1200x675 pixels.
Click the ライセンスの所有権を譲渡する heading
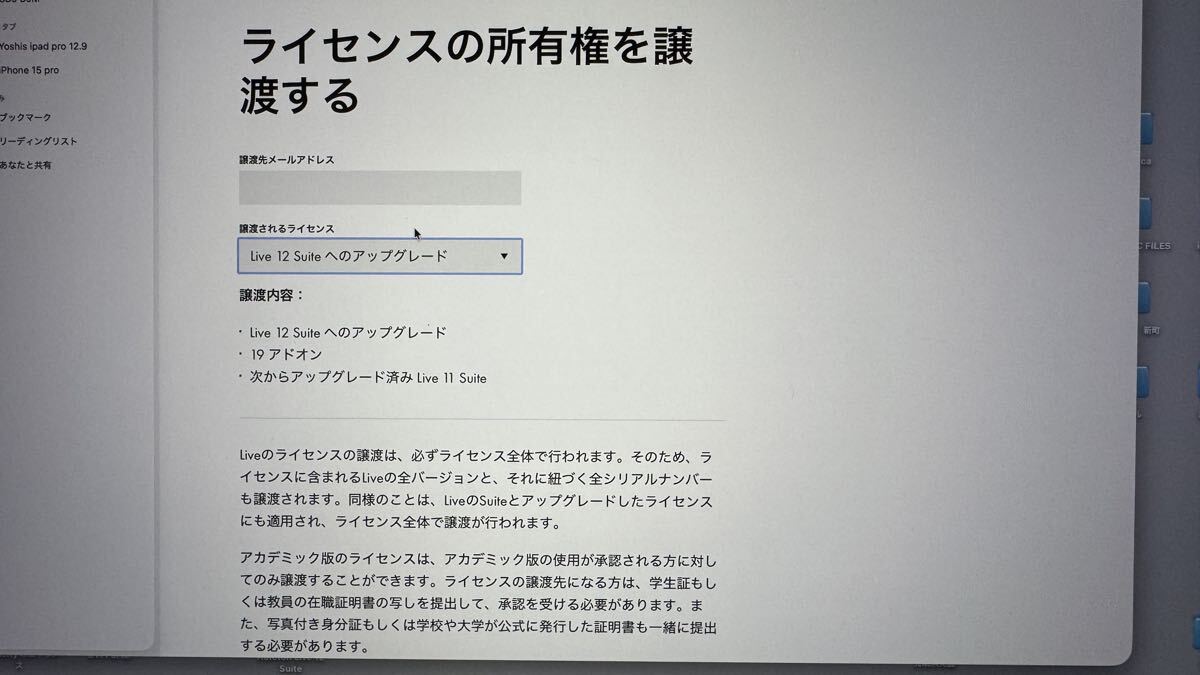467,71
